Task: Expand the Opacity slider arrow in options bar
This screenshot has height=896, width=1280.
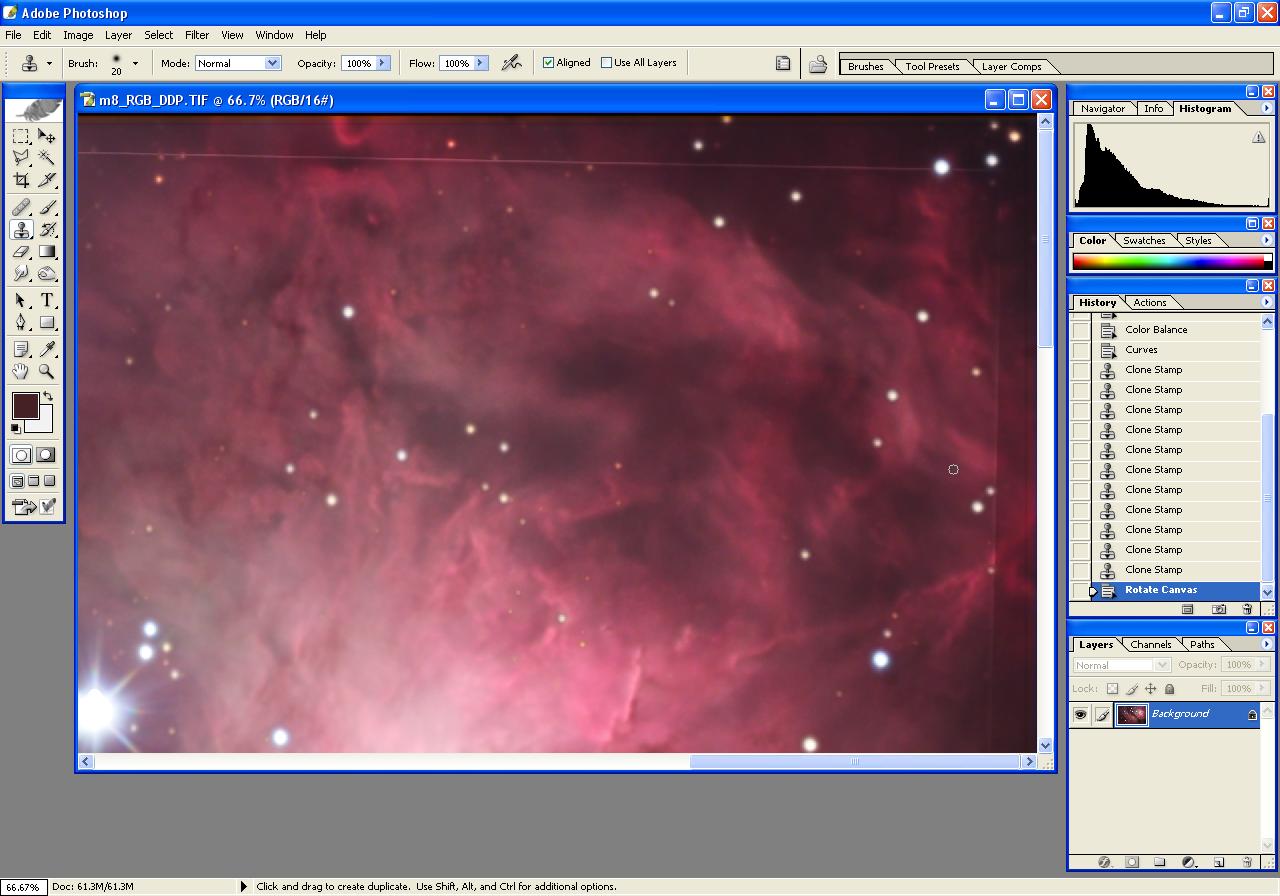Action: pyautogui.click(x=382, y=63)
